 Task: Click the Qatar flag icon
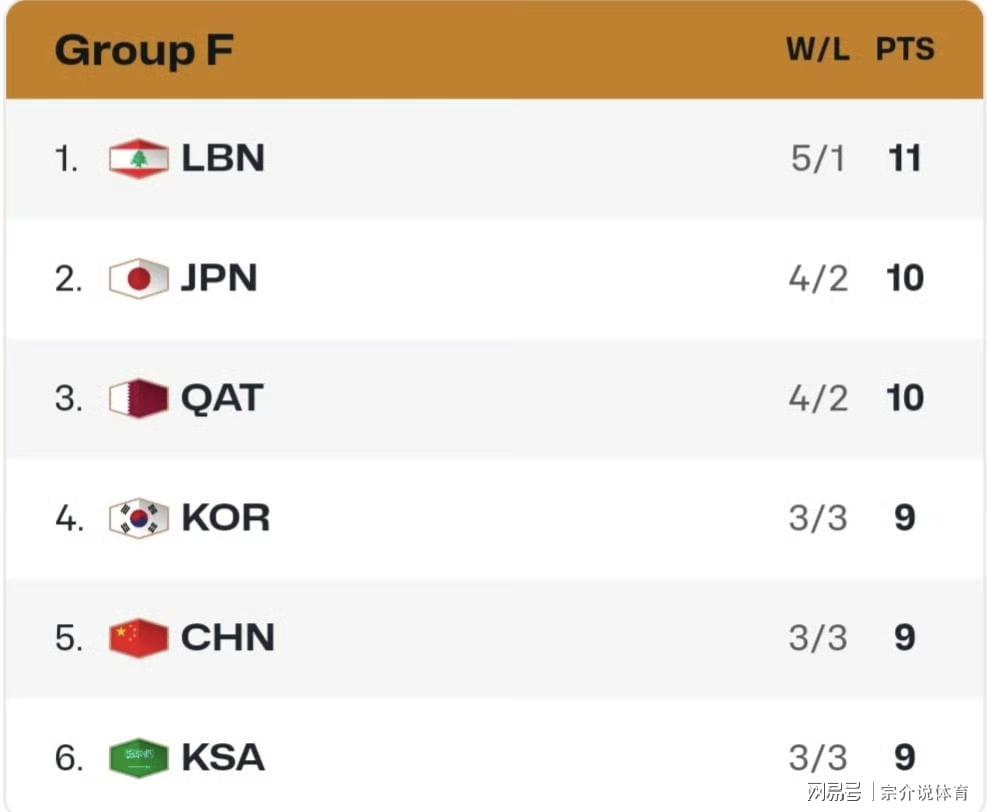[x=139, y=398]
